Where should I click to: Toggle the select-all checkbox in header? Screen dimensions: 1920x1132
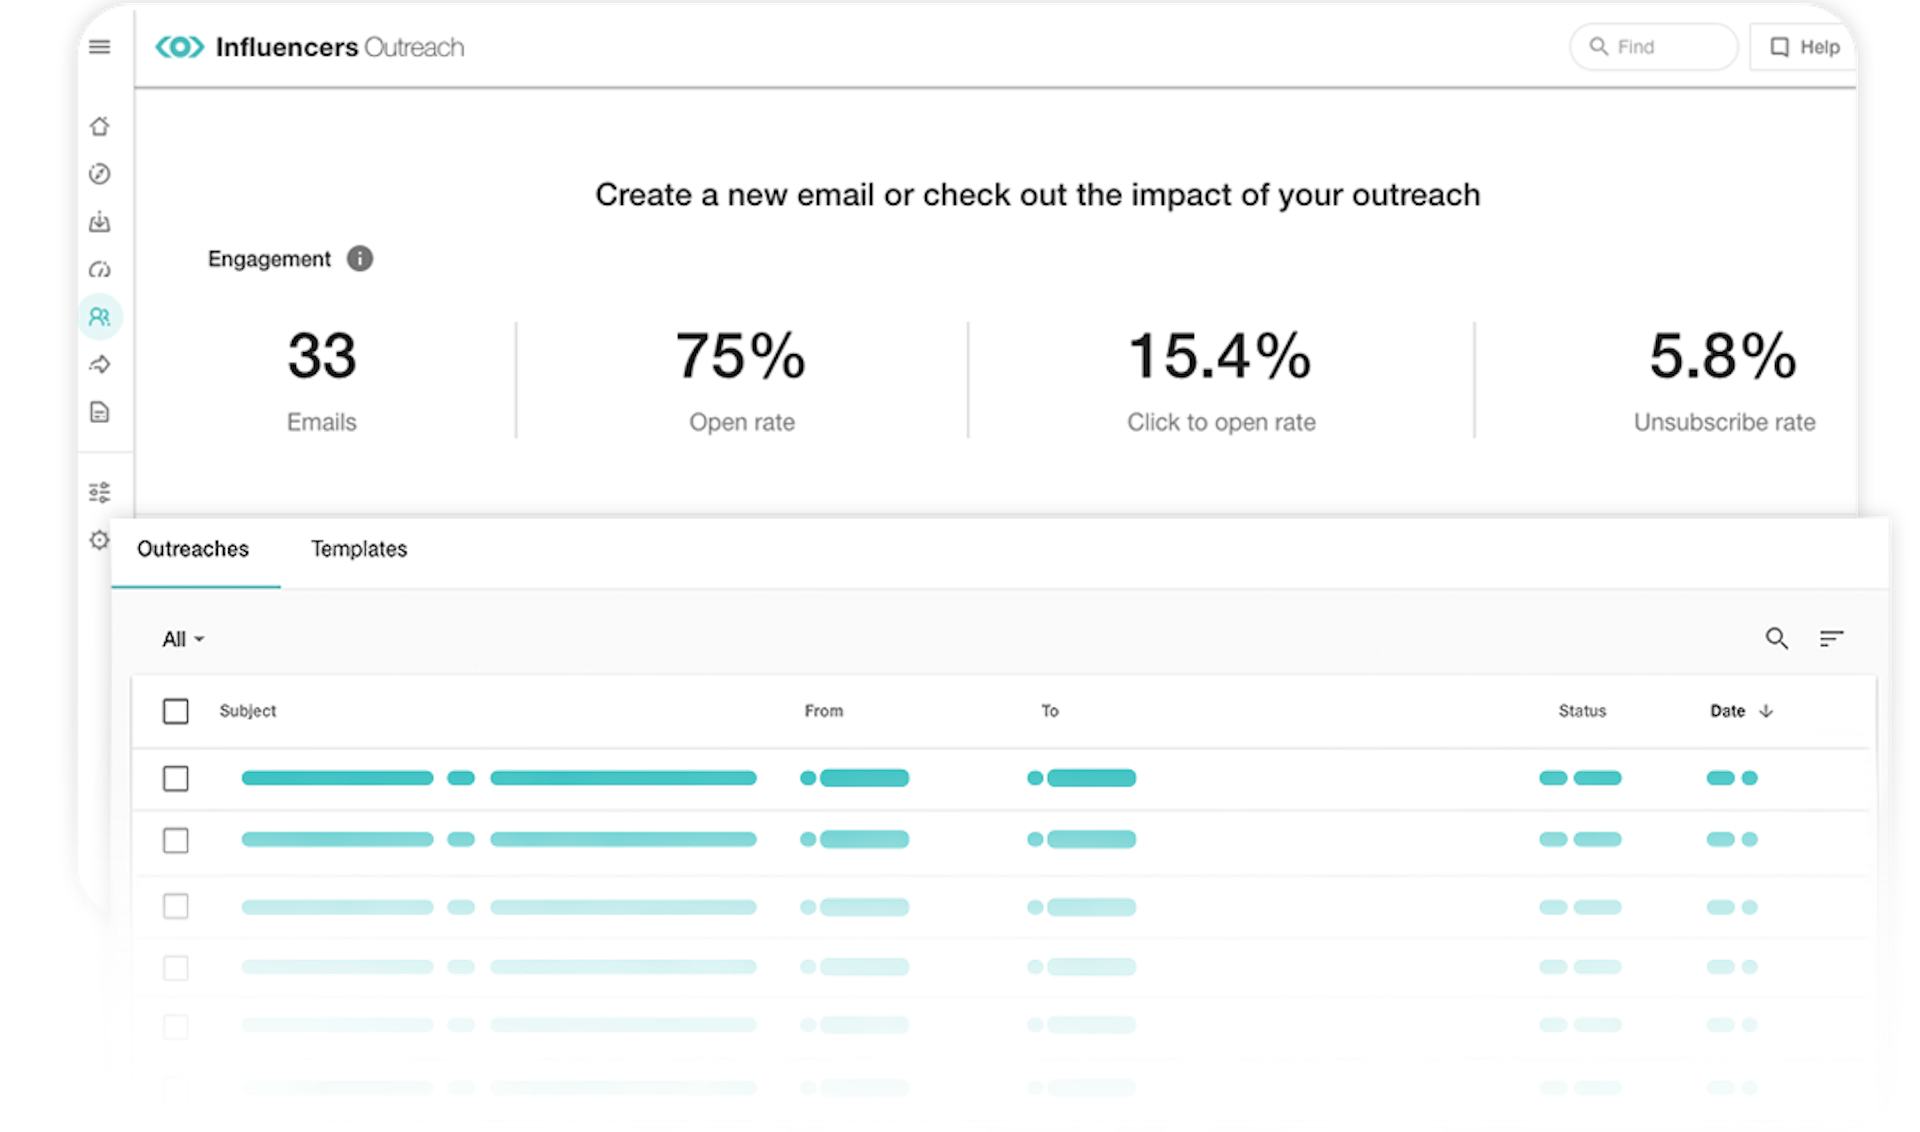(177, 709)
